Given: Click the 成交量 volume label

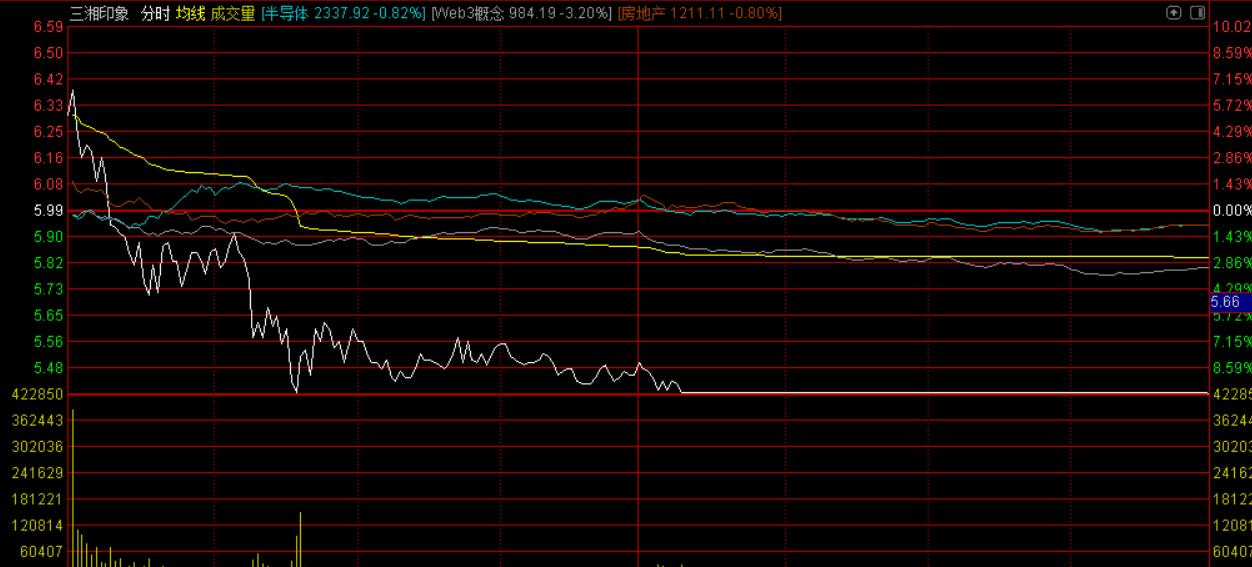Looking at the screenshot, I should [233, 13].
